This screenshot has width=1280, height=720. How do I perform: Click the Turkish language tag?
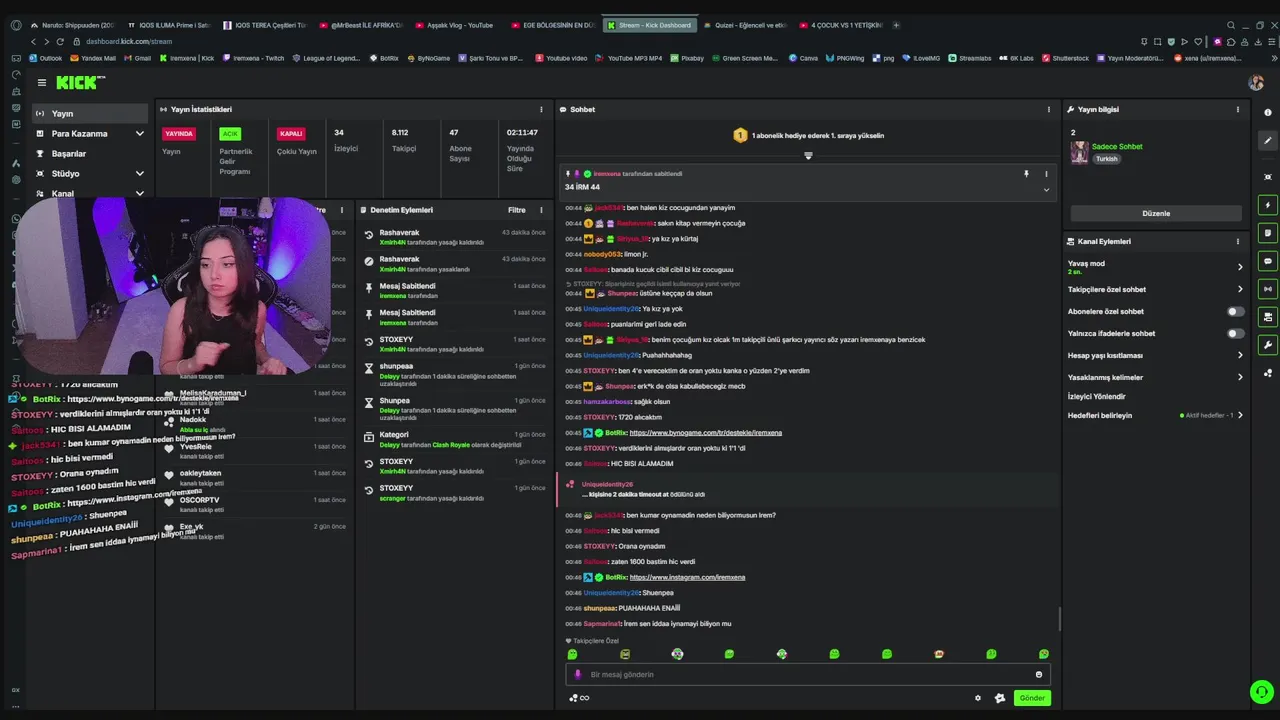[x=1106, y=159]
